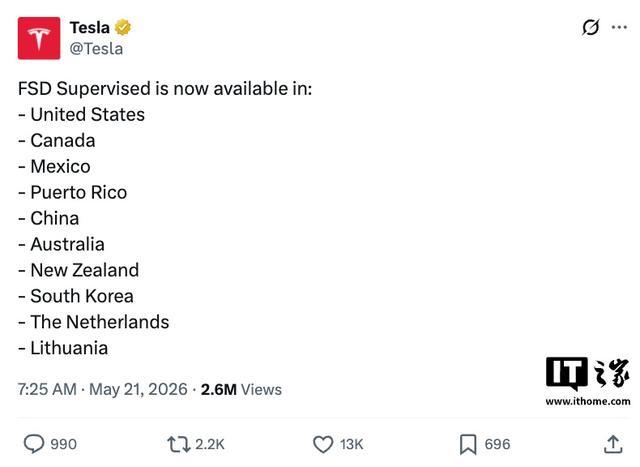Click the 2.6M Views count

tap(241, 389)
